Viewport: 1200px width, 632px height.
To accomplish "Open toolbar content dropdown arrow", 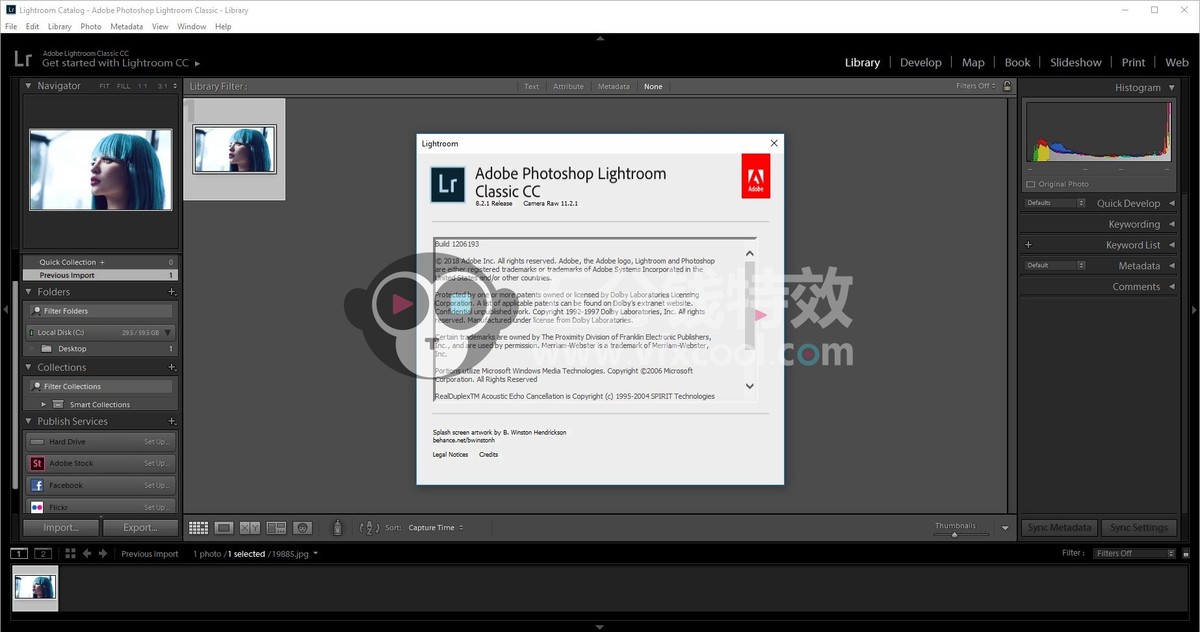I will pyautogui.click(x=1005, y=528).
